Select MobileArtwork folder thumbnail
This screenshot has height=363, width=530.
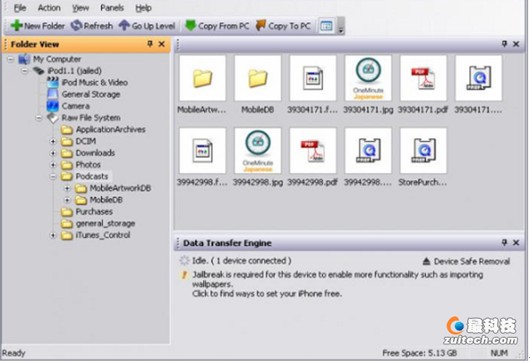(202, 78)
